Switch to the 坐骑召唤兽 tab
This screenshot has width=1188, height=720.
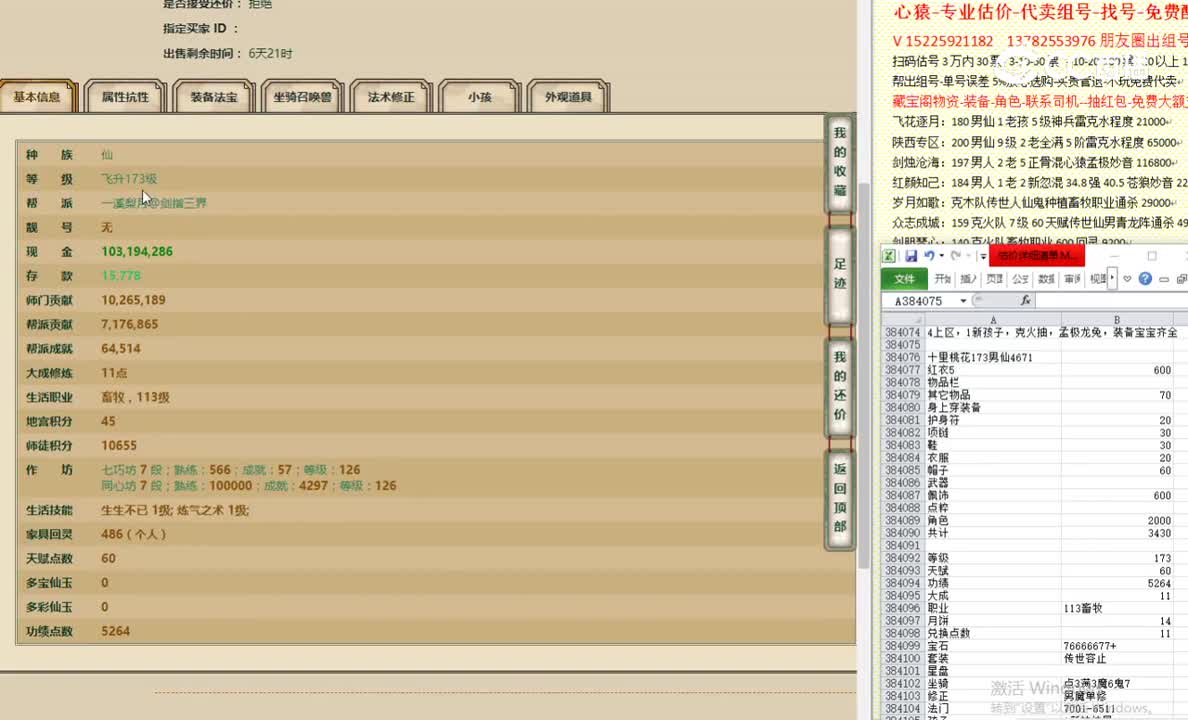(302, 97)
